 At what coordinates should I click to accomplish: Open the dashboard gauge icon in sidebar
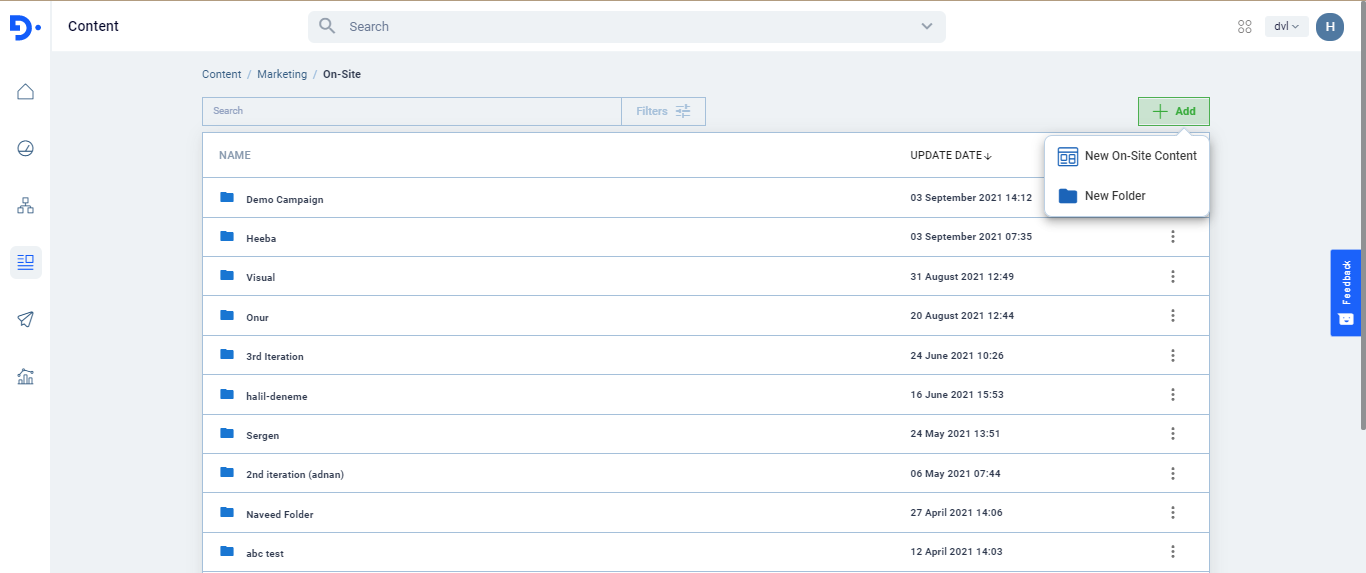coord(26,149)
